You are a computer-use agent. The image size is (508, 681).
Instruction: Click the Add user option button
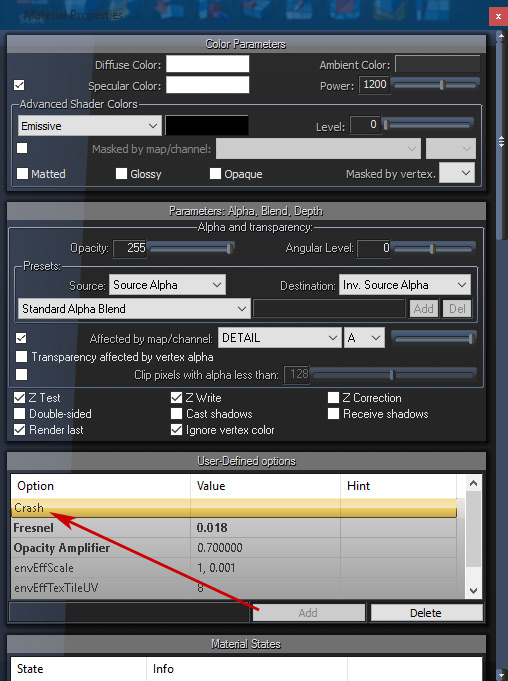click(308, 613)
